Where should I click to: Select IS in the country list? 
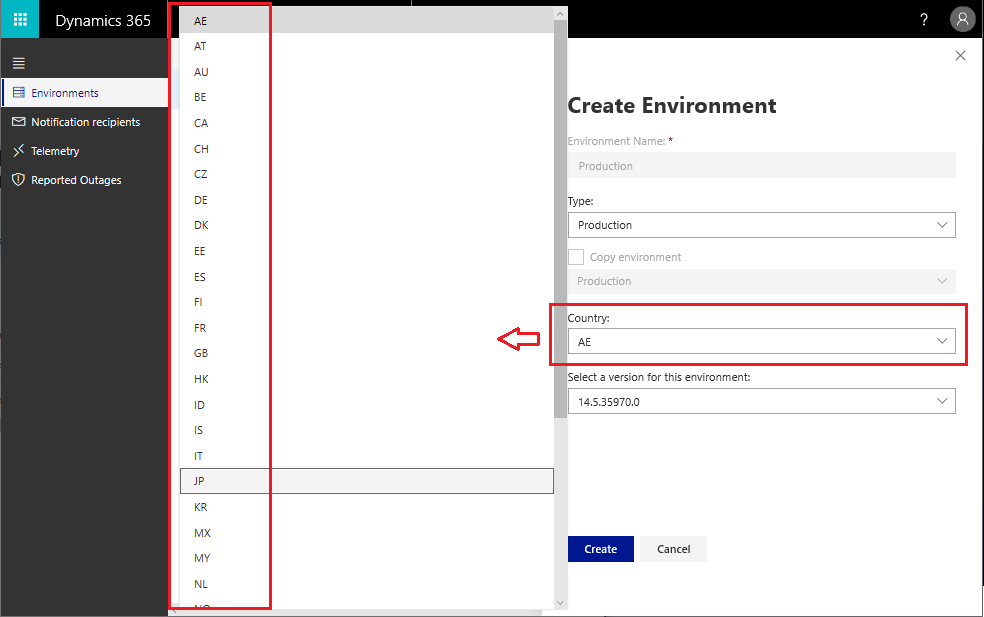366,430
